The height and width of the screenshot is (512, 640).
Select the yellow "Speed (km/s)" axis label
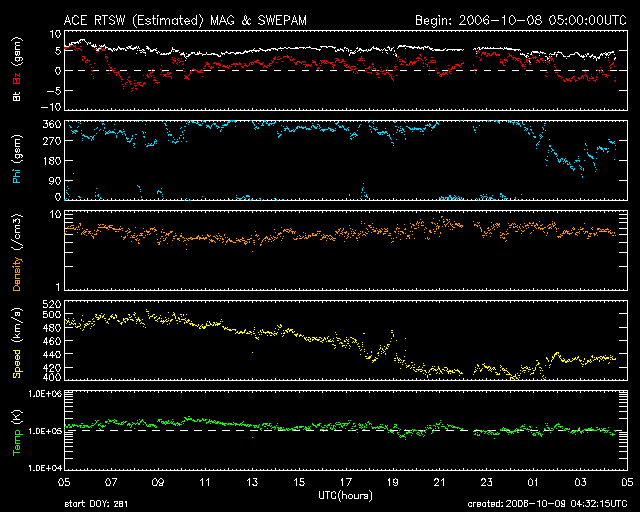click(x=17, y=343)
